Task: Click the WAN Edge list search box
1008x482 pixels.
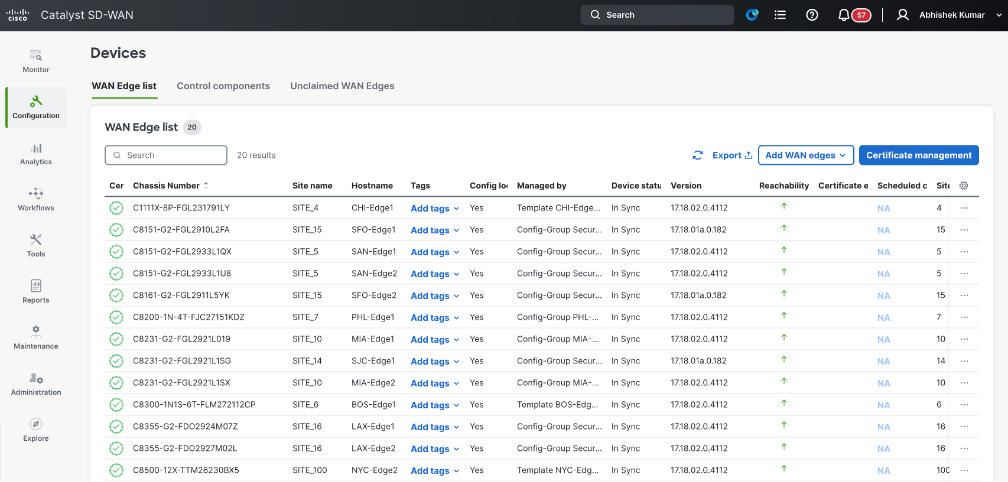Action: (x=166, y=155)
